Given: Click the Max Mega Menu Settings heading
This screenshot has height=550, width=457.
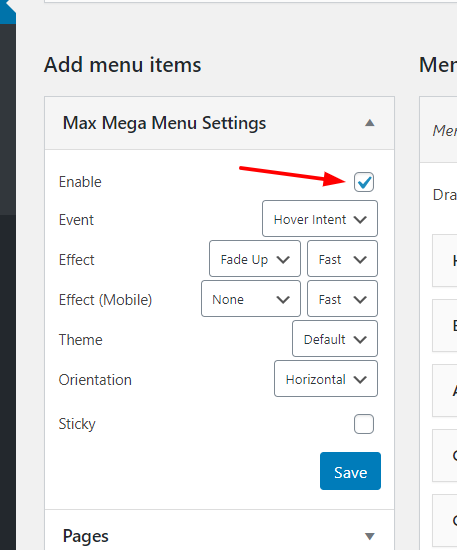Looking at the screenshot, I should pyautogui.click(x=164, y=123).
